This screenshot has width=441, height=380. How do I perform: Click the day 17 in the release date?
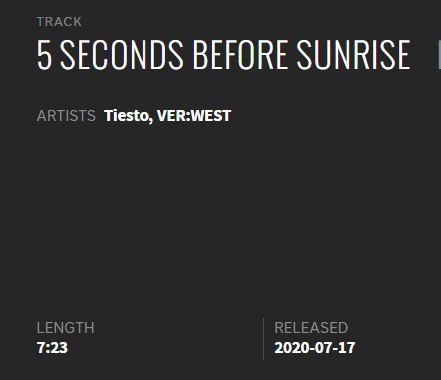[347, 348]
